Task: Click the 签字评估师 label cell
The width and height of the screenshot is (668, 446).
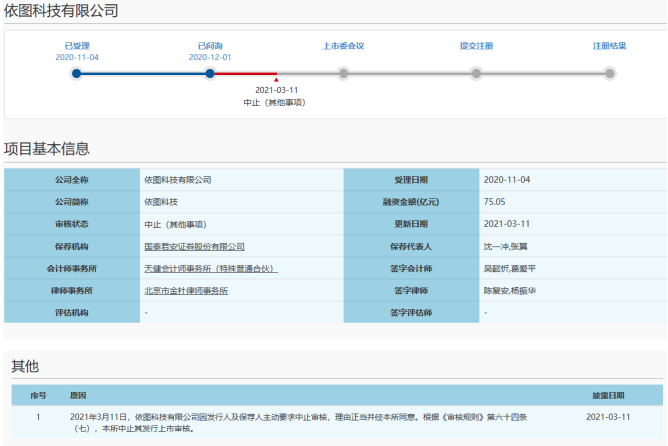Action: pos(411,313)
